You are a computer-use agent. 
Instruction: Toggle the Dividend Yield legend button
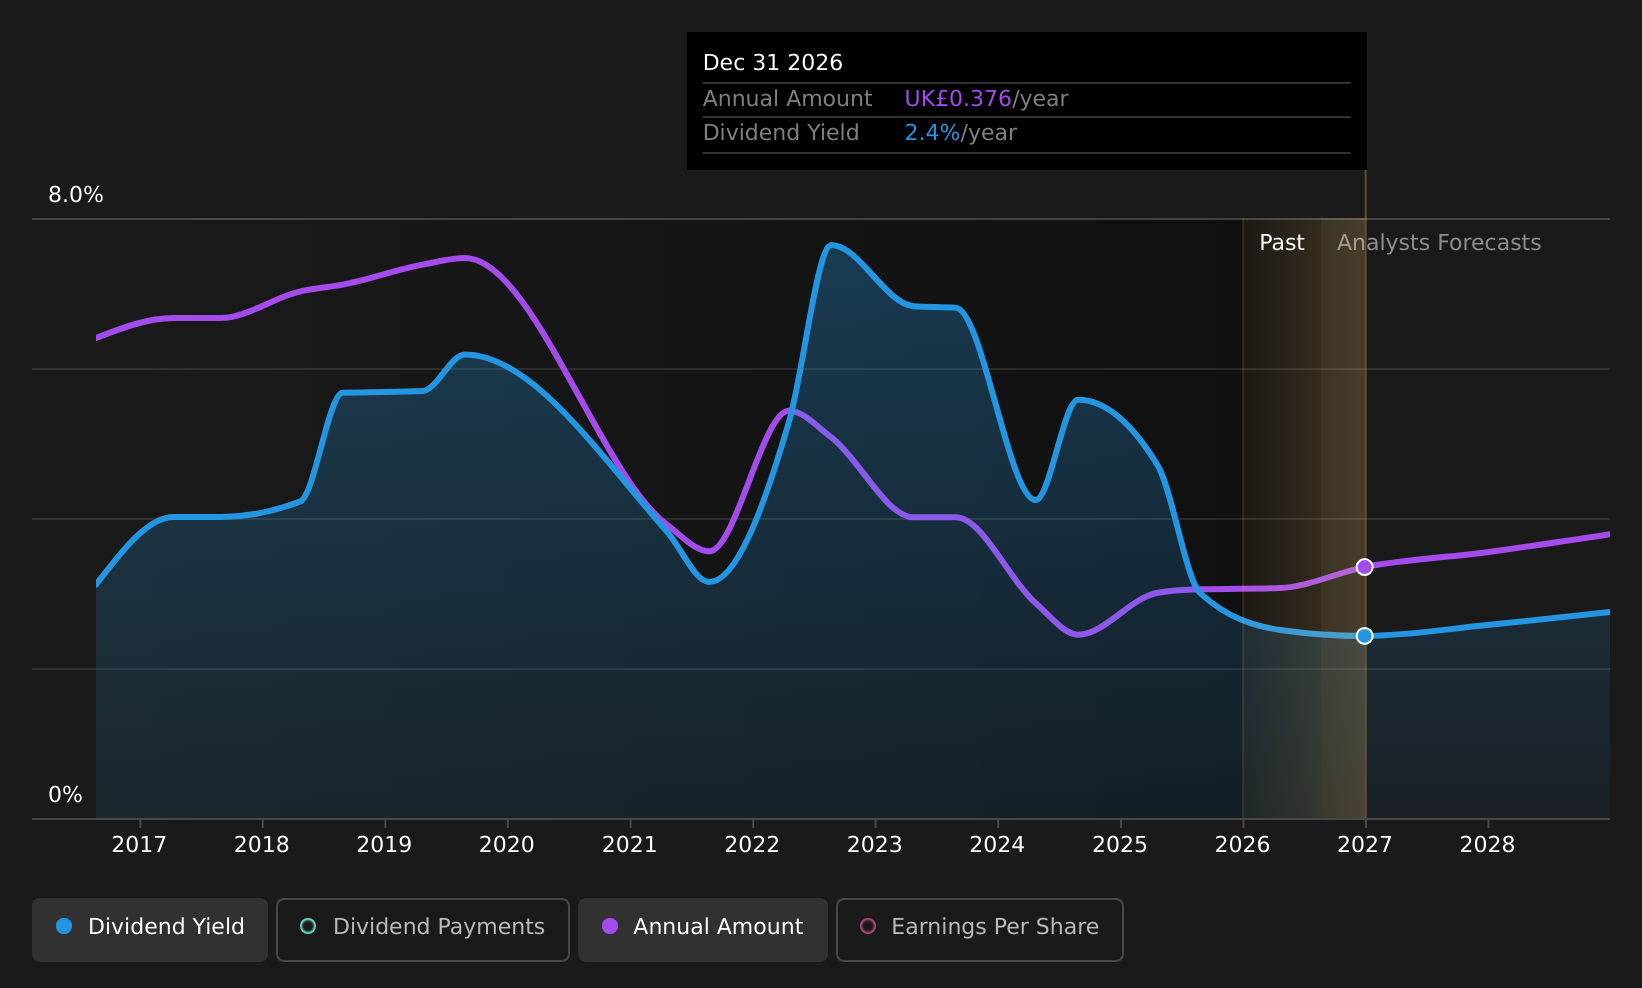(x=150, y=929)
